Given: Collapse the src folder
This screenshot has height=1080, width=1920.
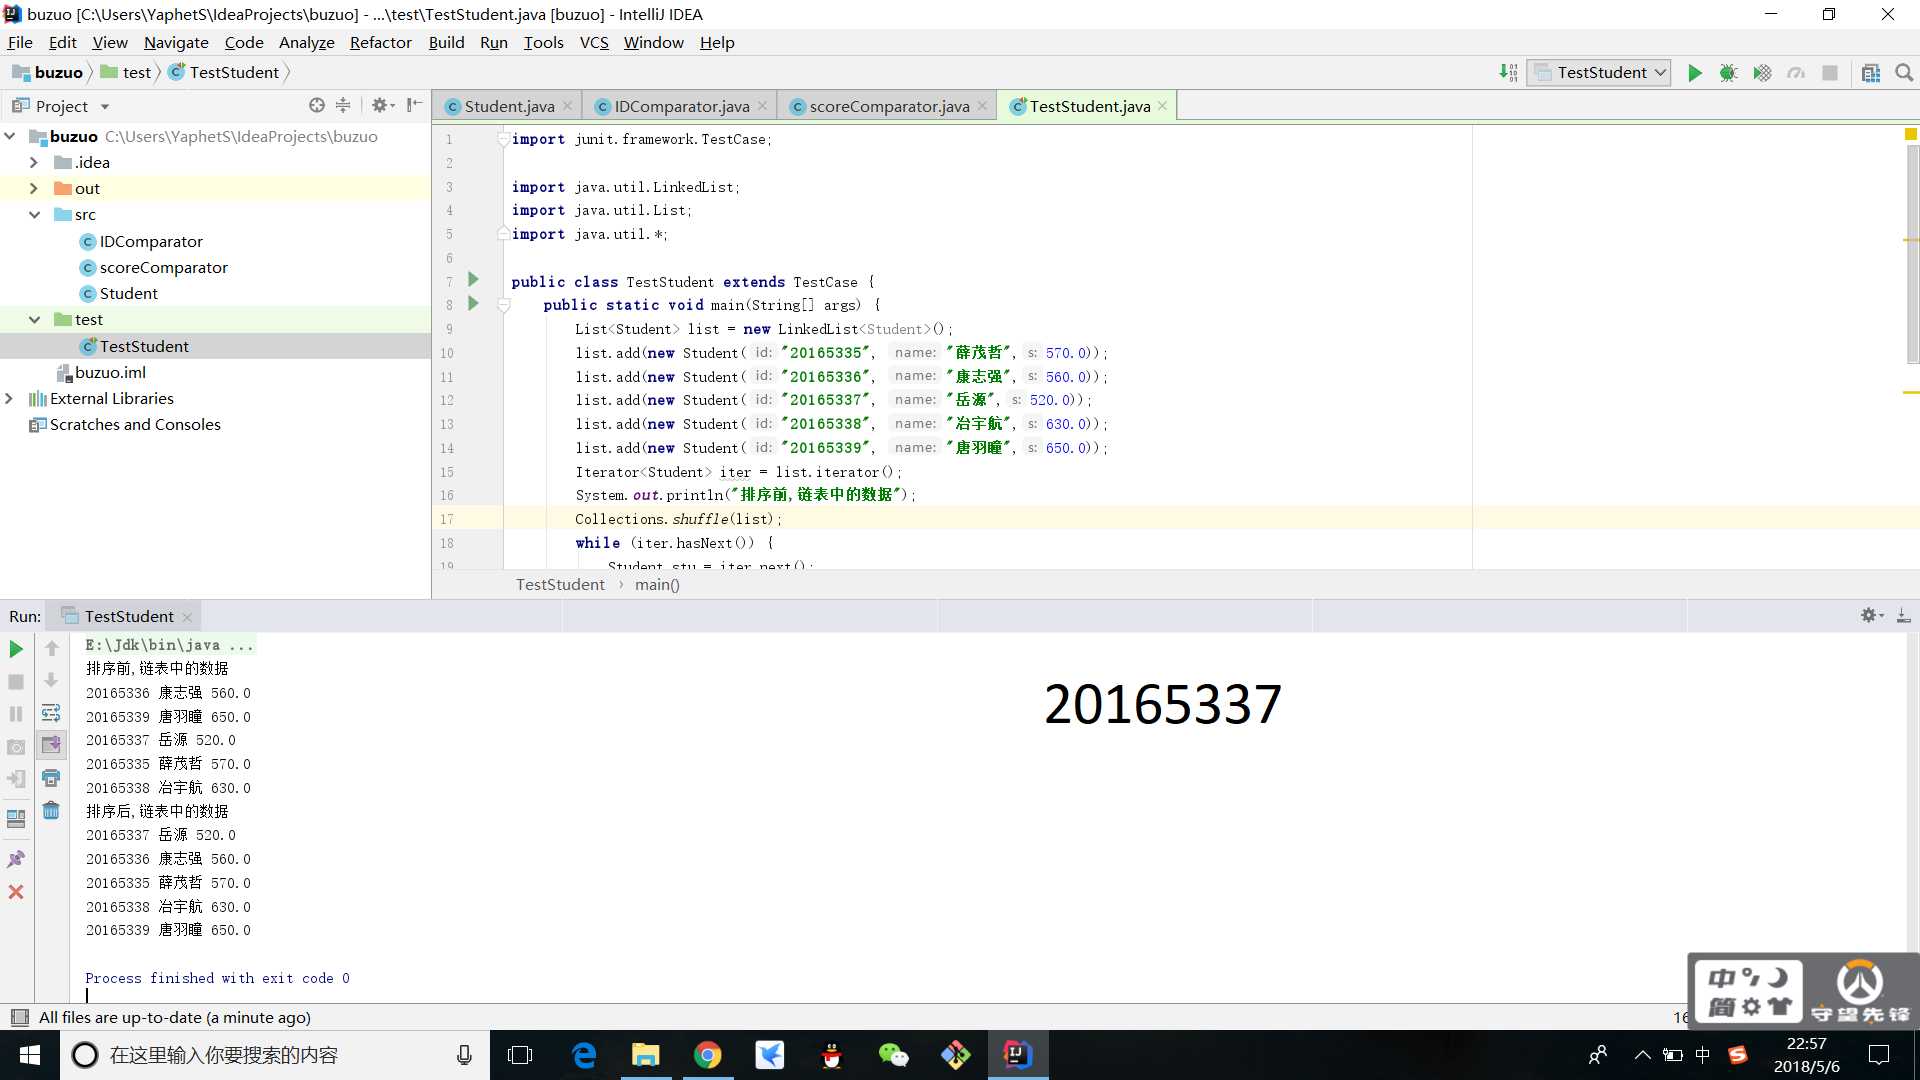Looking at the screenshot, I should pos(34,214).
